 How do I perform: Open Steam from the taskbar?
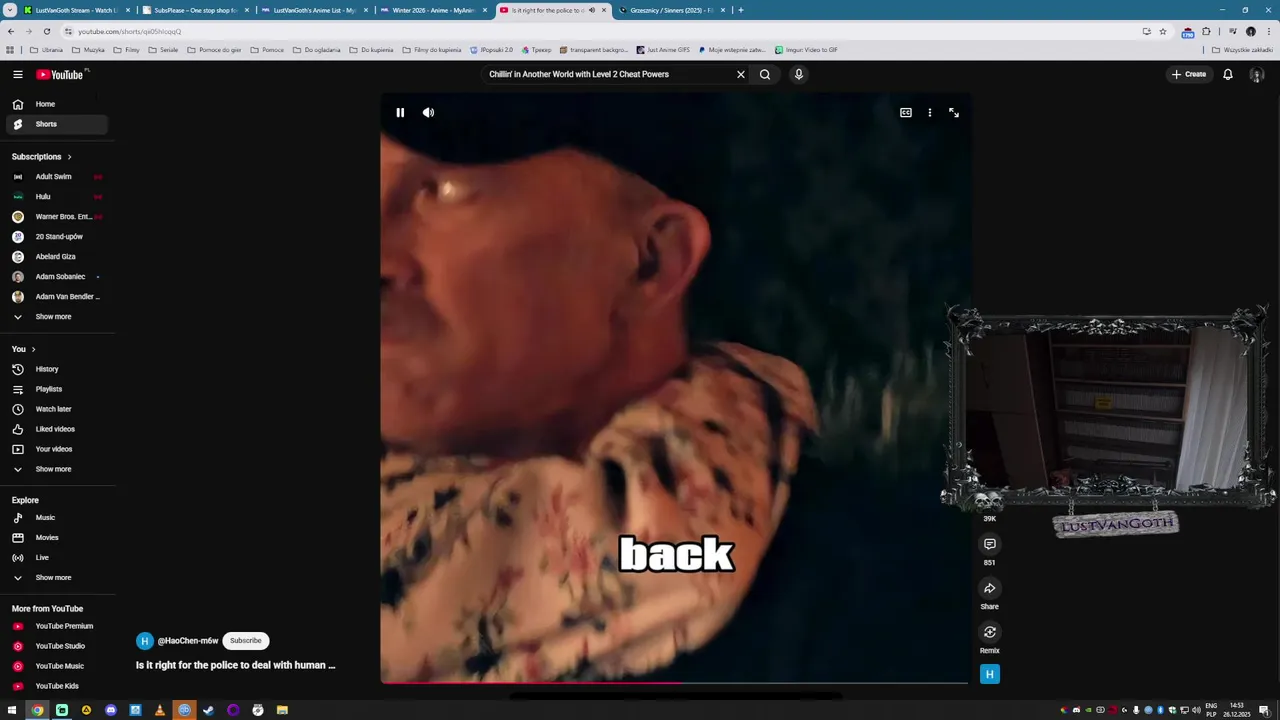coord(209,710)
